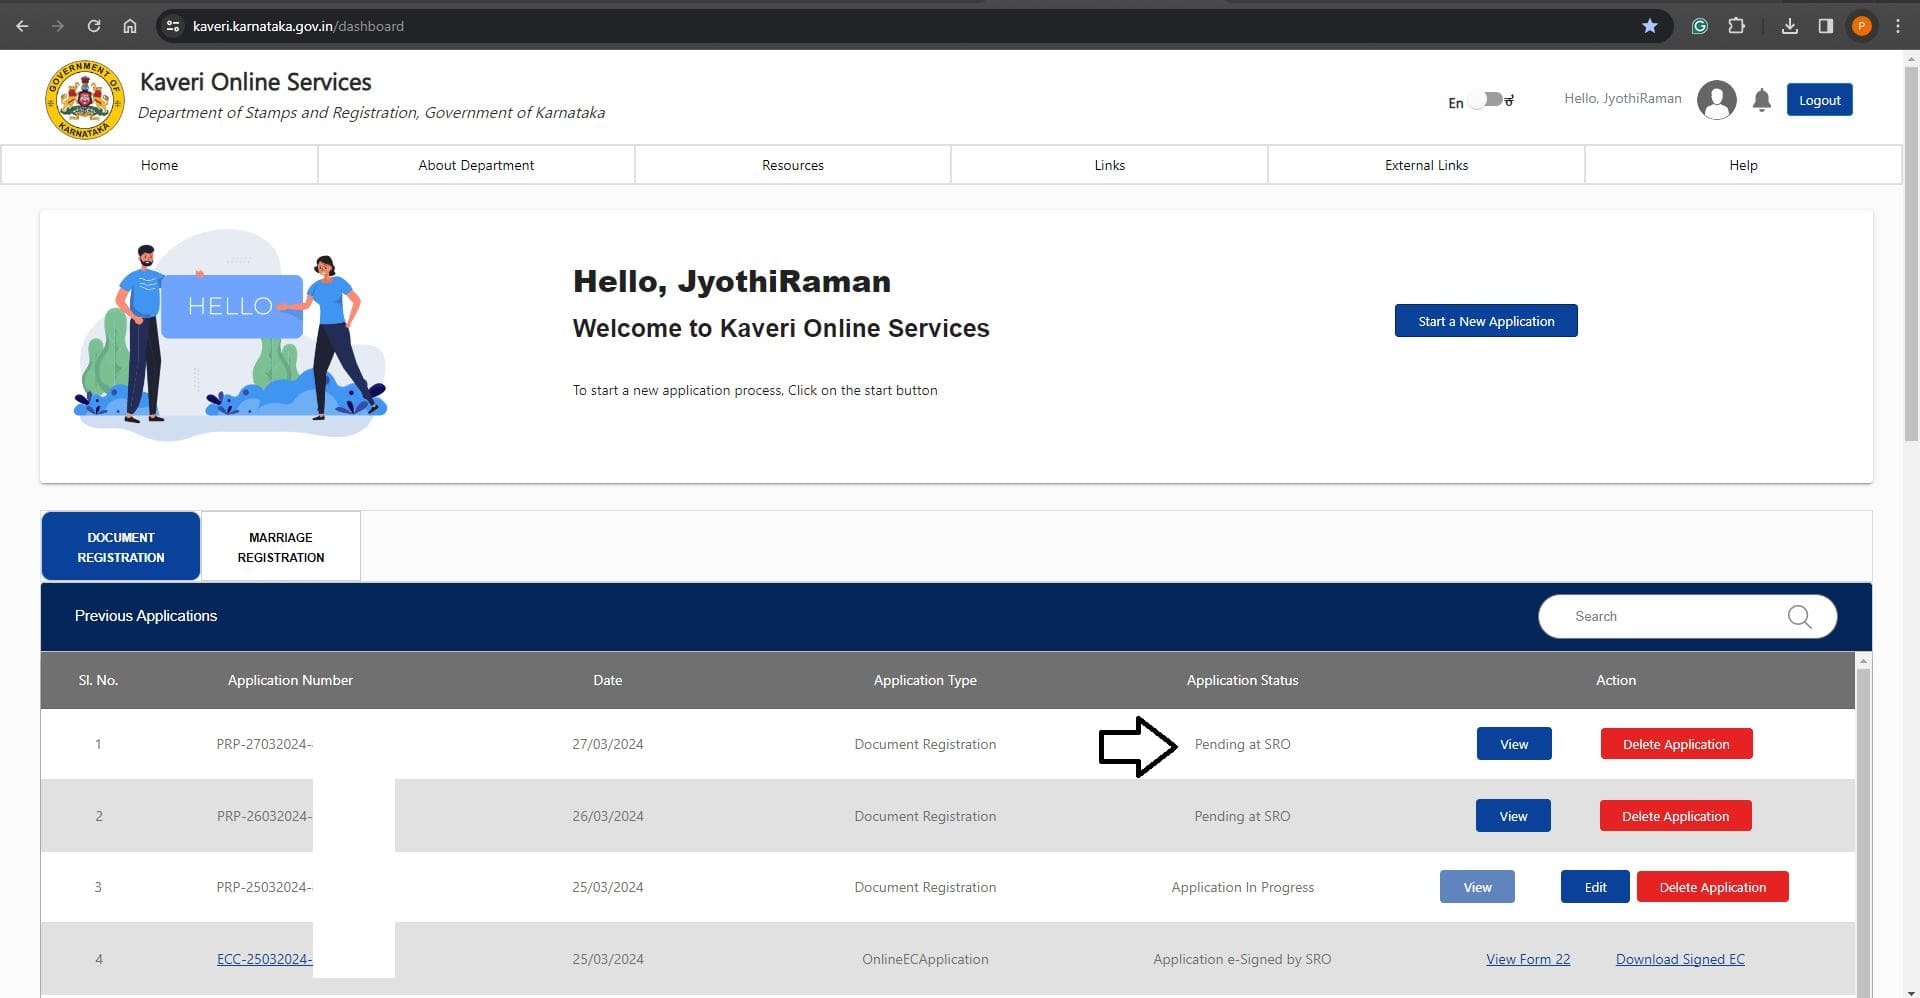Bookmark page with the star icon

1650,26
